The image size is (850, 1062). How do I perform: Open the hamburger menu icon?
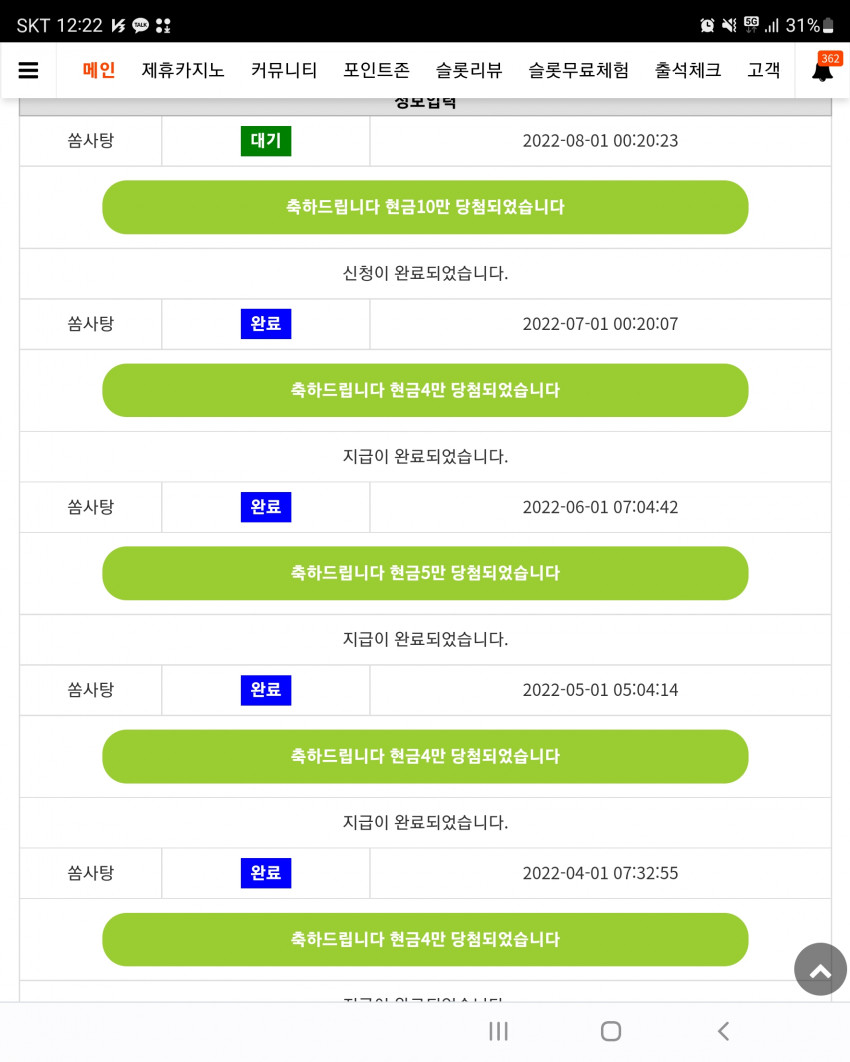click(28, 70)
